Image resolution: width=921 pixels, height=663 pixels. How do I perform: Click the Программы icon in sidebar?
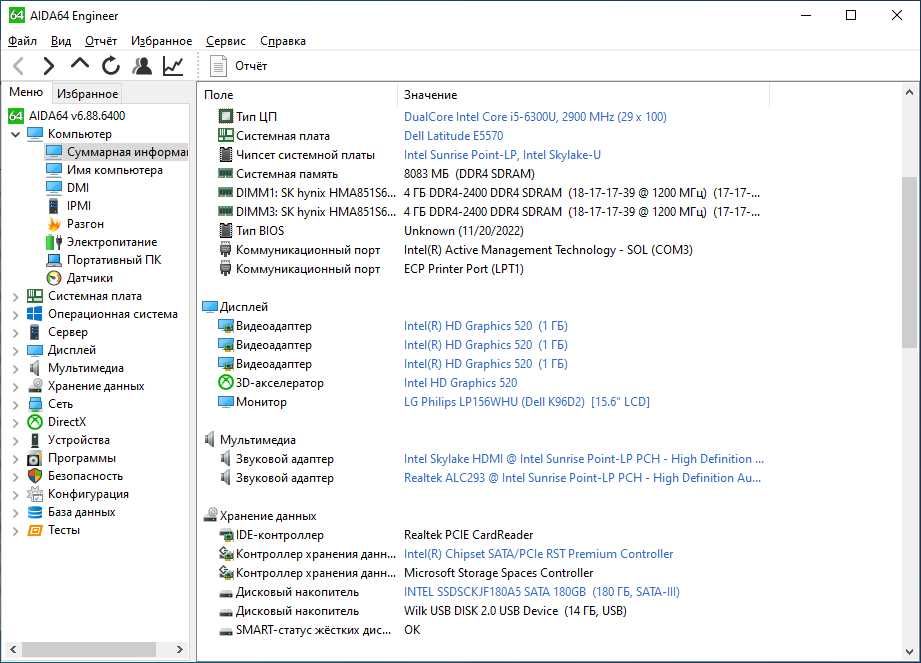[35, 458]
